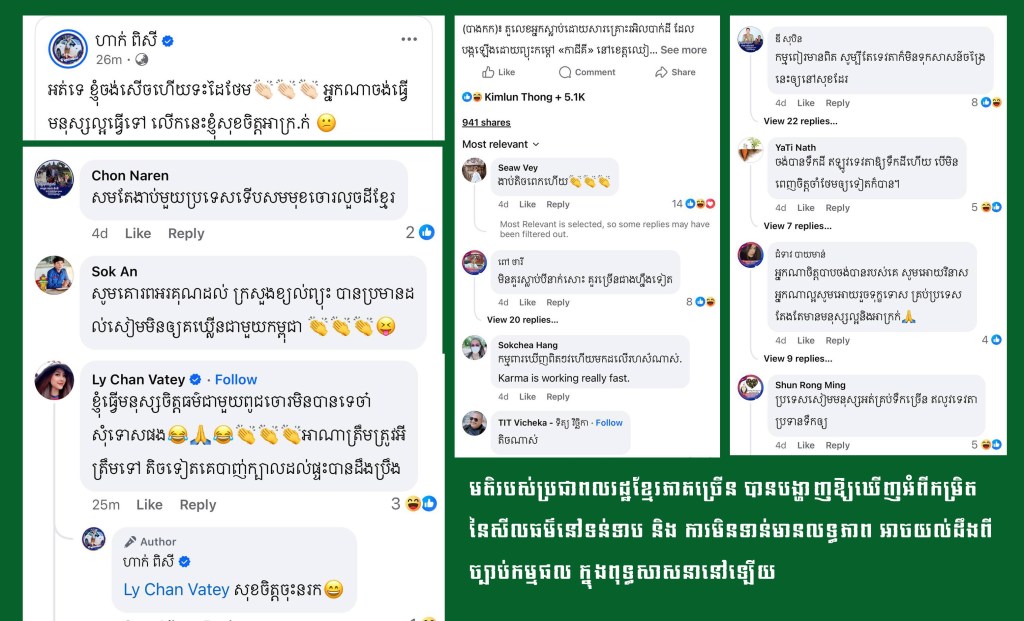Screen dimensions: 1024x621
Task: Open the 941 shares list
Action: tap(486, 122)
